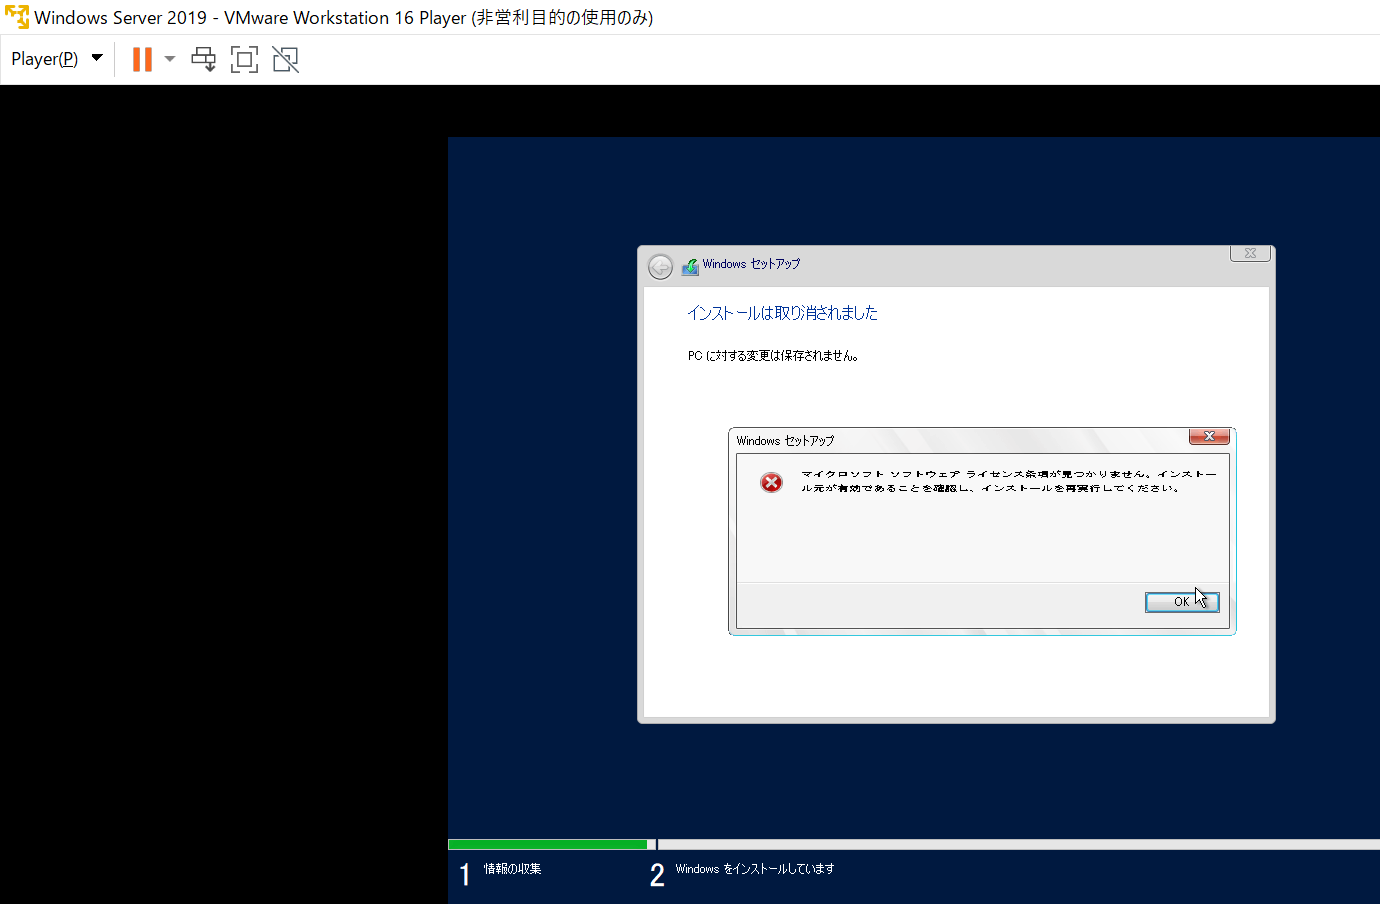Click heading インストールは取り消されました
The height and width of the screenshot is (904, 1380).
click(x=782, y=313)
